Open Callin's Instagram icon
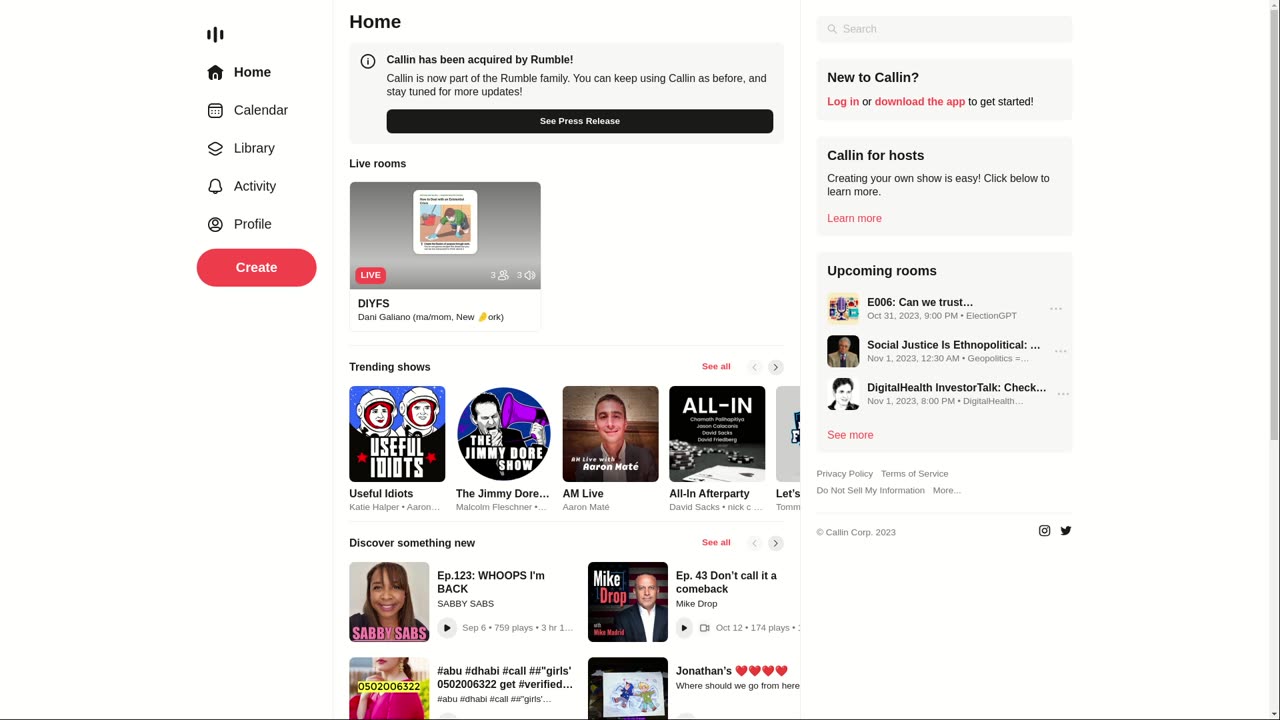Viewport: 1280px width, 720px height. (x=1044, y=531)
